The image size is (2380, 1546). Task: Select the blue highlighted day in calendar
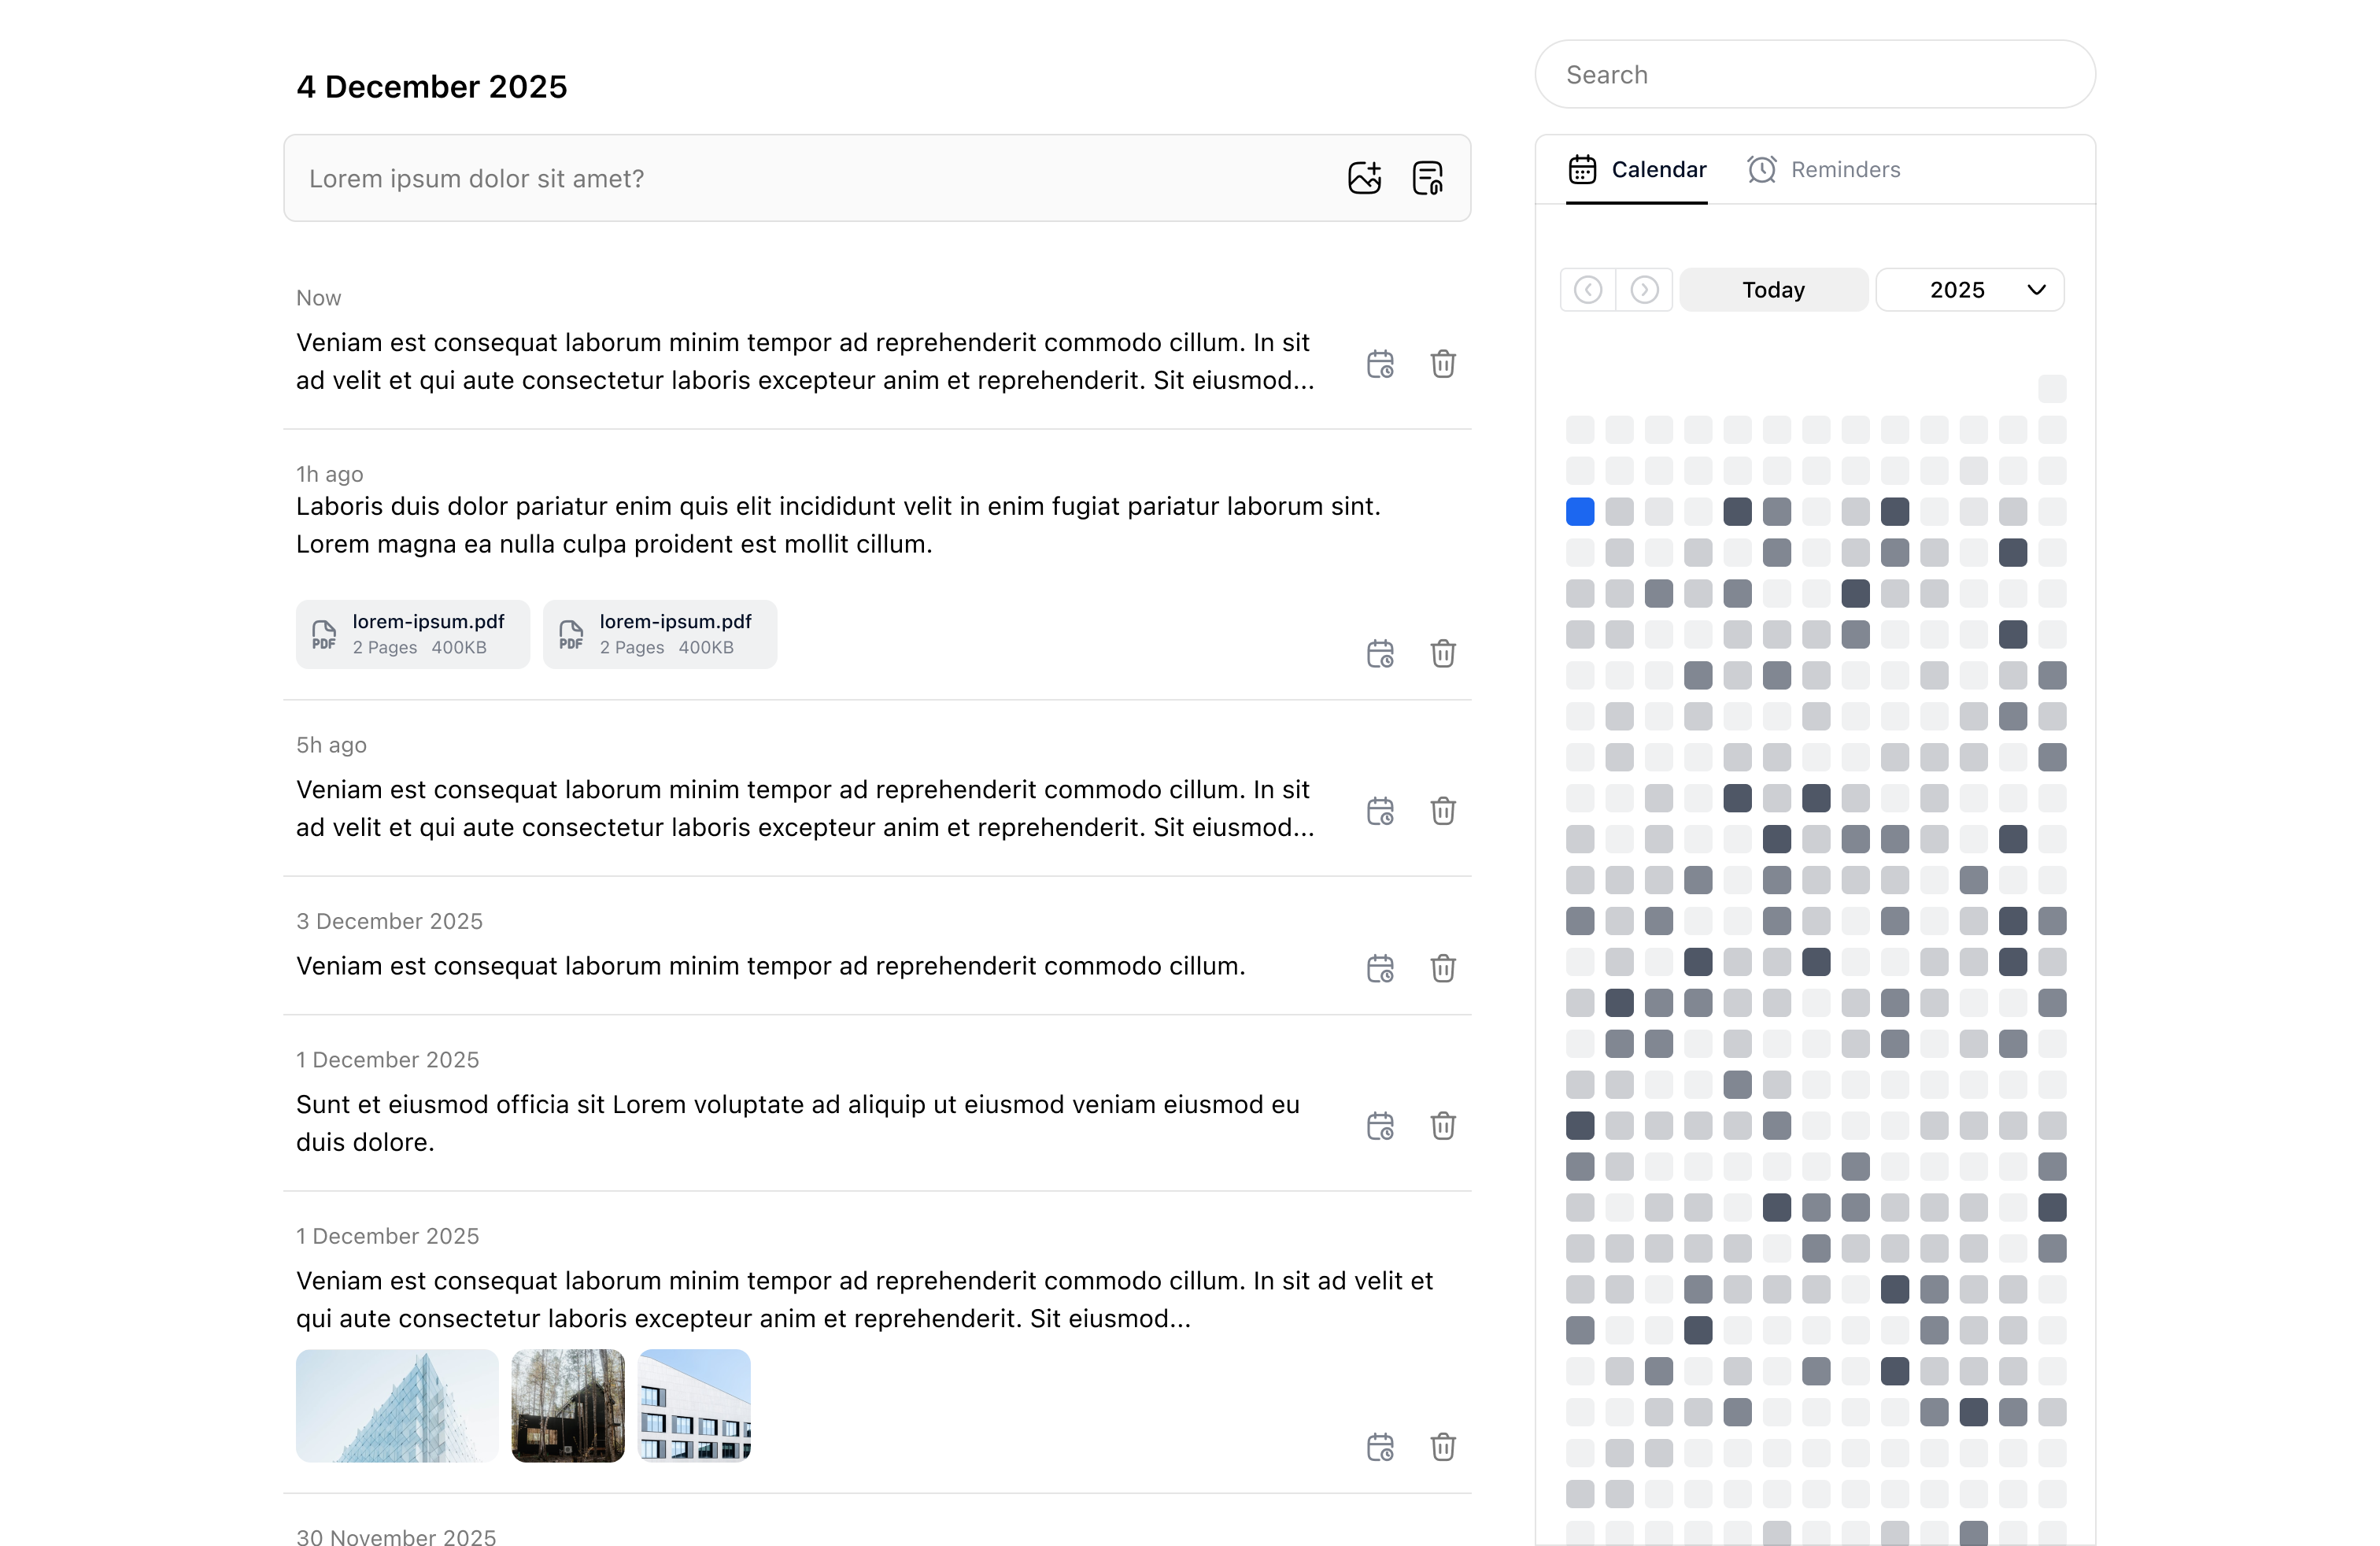tap(1580, 512)
